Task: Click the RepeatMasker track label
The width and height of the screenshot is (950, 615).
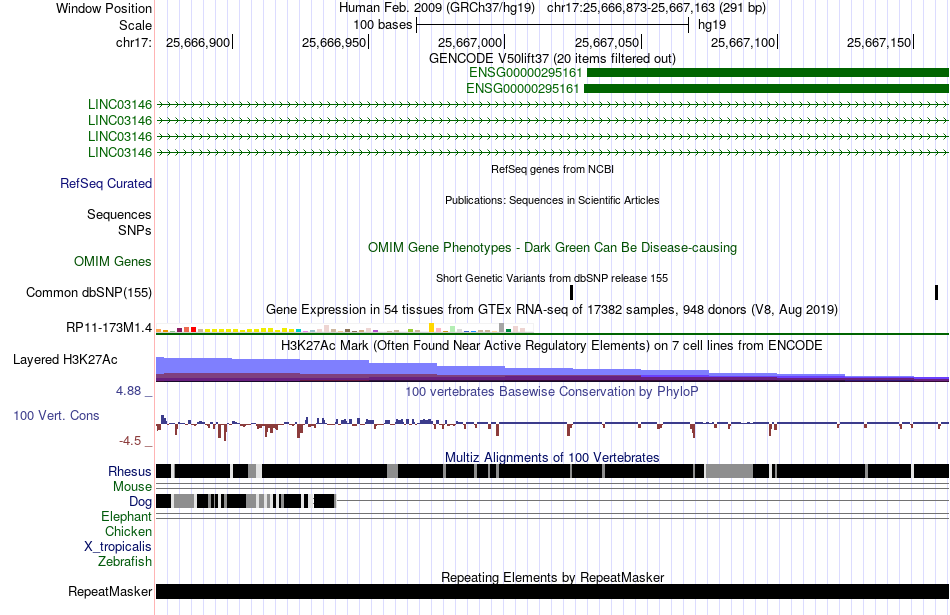Action: (110, 592)
